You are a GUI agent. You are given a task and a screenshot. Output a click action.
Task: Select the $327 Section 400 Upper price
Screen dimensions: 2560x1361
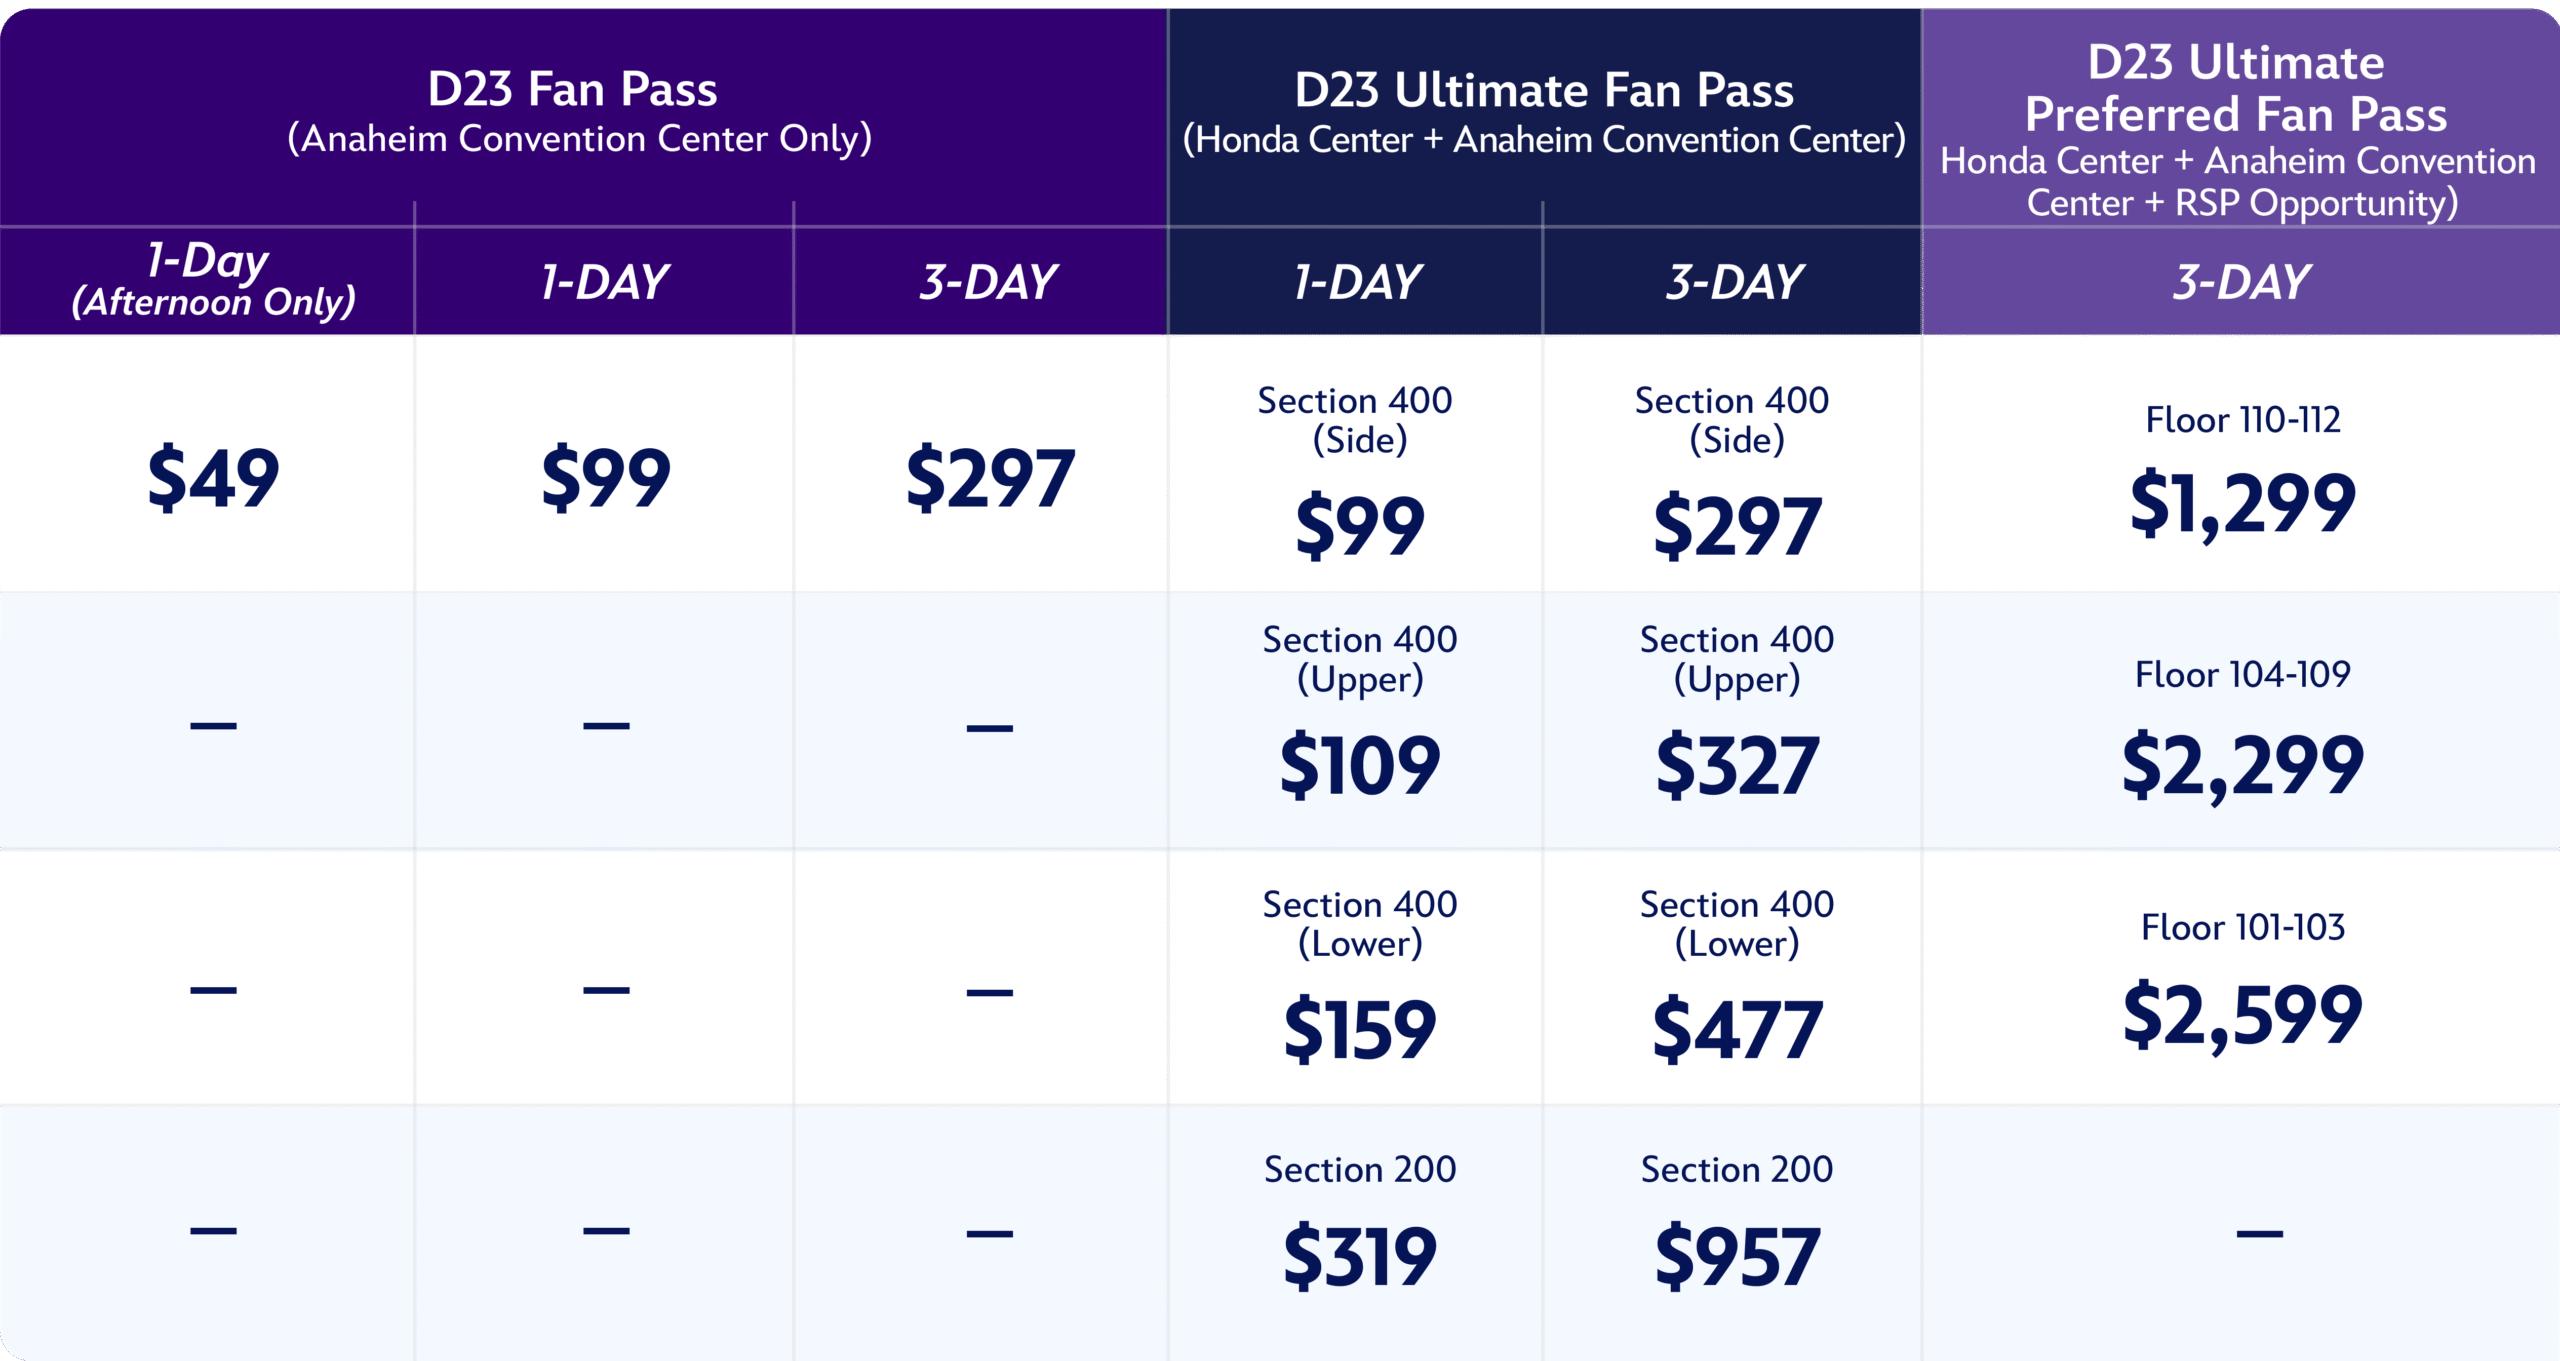coord(1737,766)
